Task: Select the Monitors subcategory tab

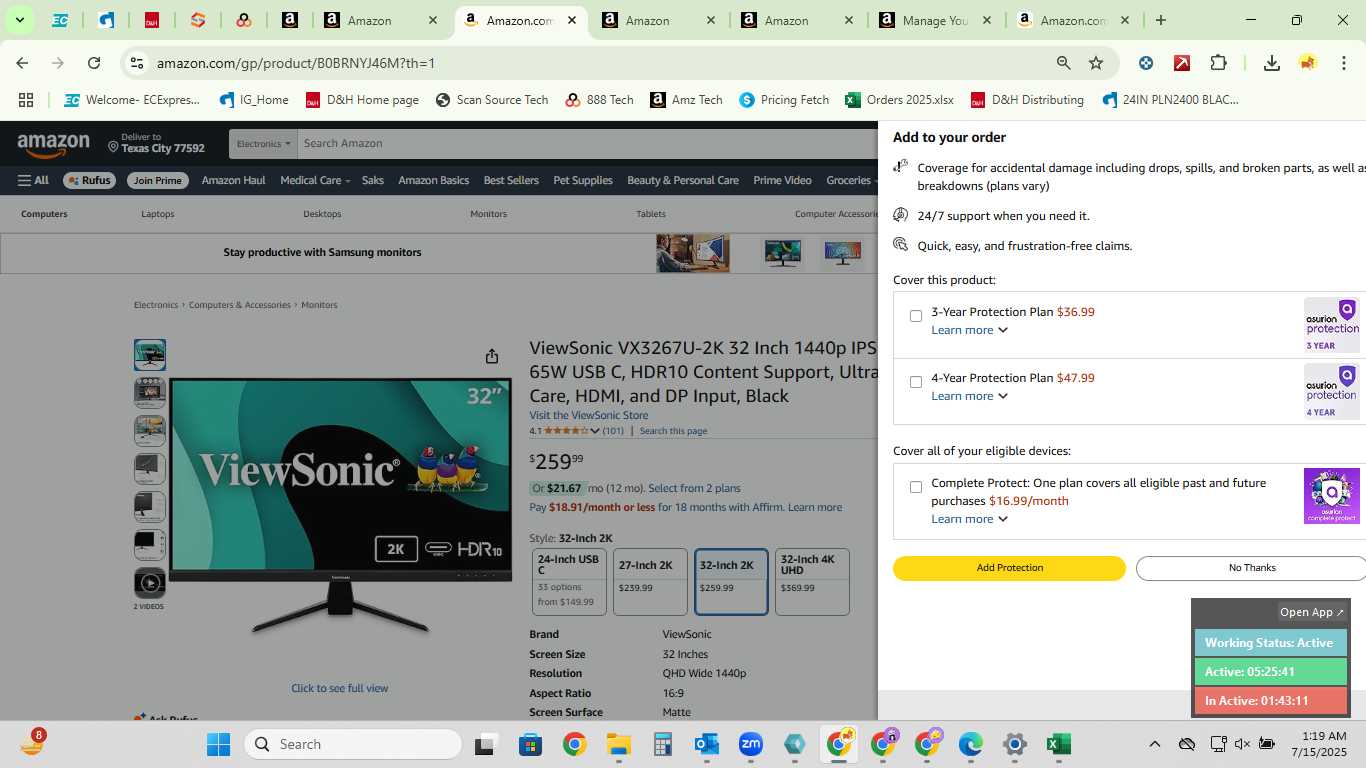Action: click(488, 214)
